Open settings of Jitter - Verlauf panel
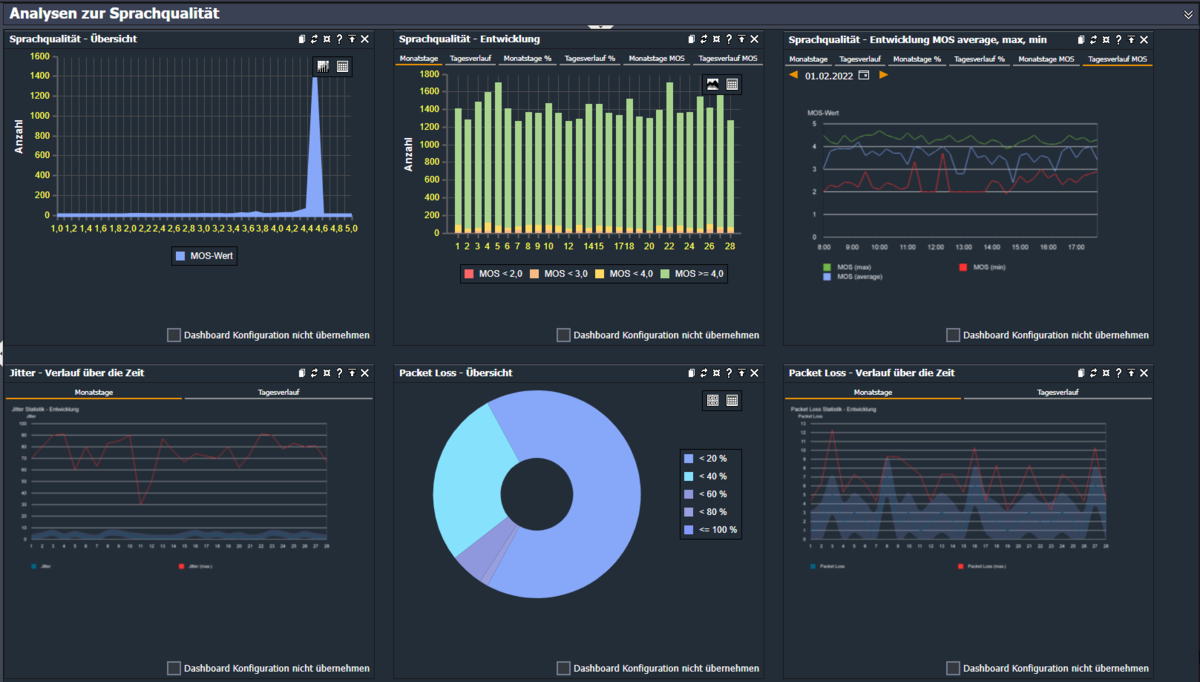Screen dimensions: 1200x682 click(327, 373)
